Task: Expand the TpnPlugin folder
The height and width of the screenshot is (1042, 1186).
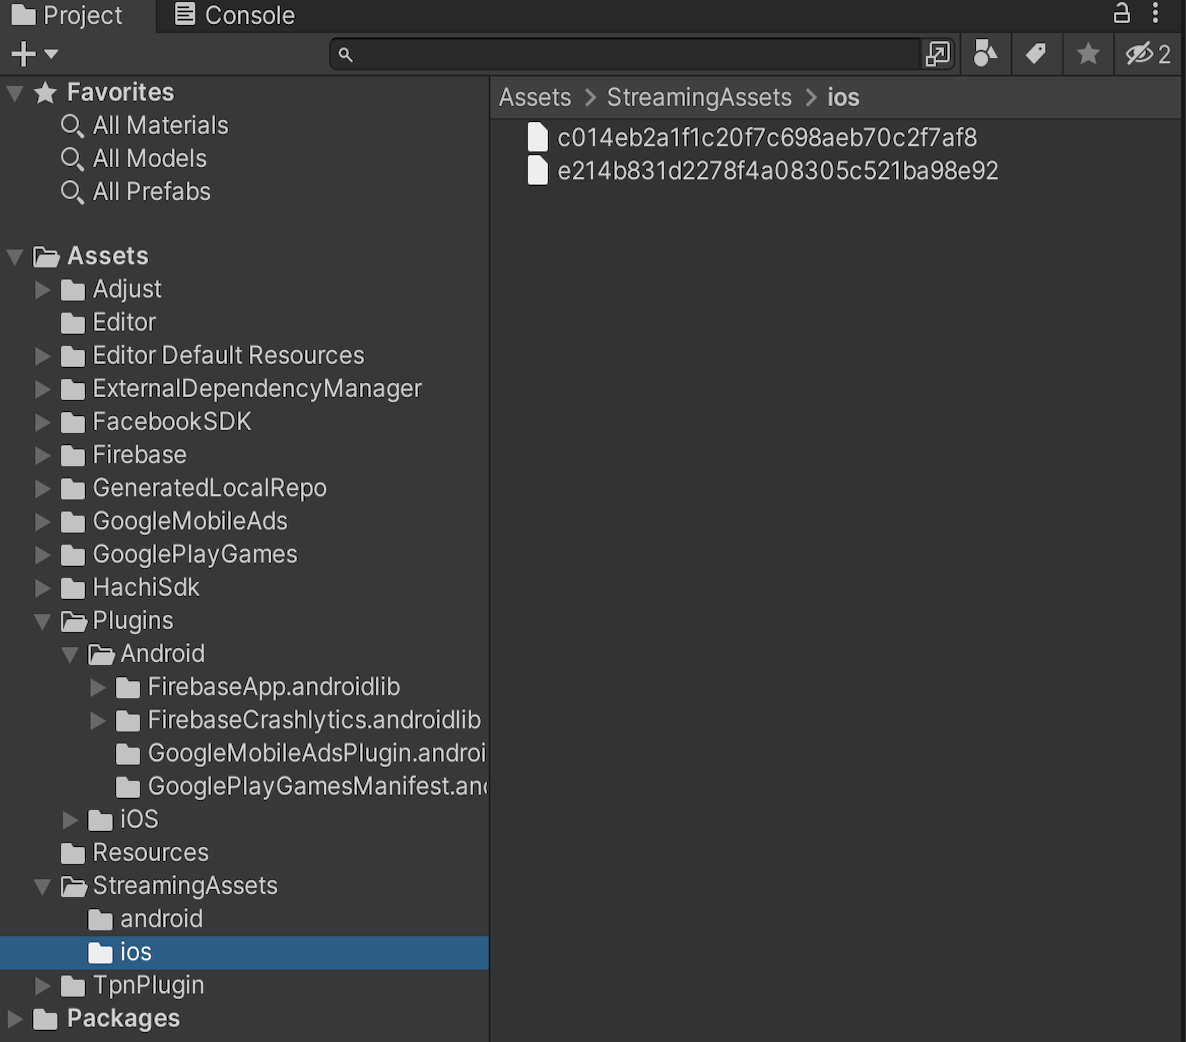Action: click(x=42, y=986)
